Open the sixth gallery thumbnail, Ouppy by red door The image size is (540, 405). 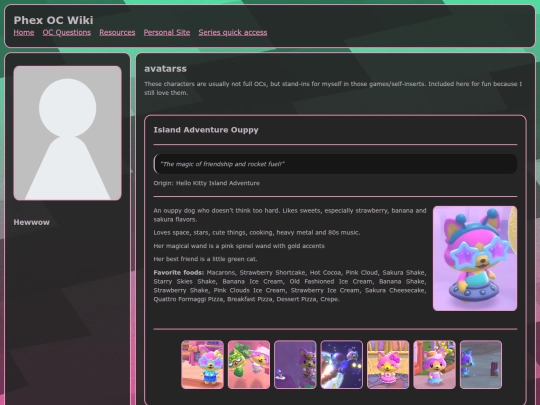[434, 364]
